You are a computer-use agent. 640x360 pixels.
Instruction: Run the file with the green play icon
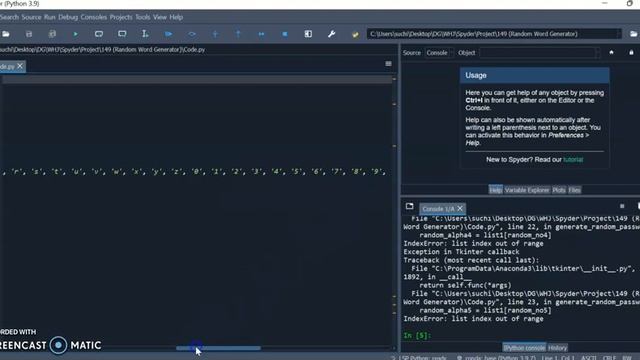(76, 34)
